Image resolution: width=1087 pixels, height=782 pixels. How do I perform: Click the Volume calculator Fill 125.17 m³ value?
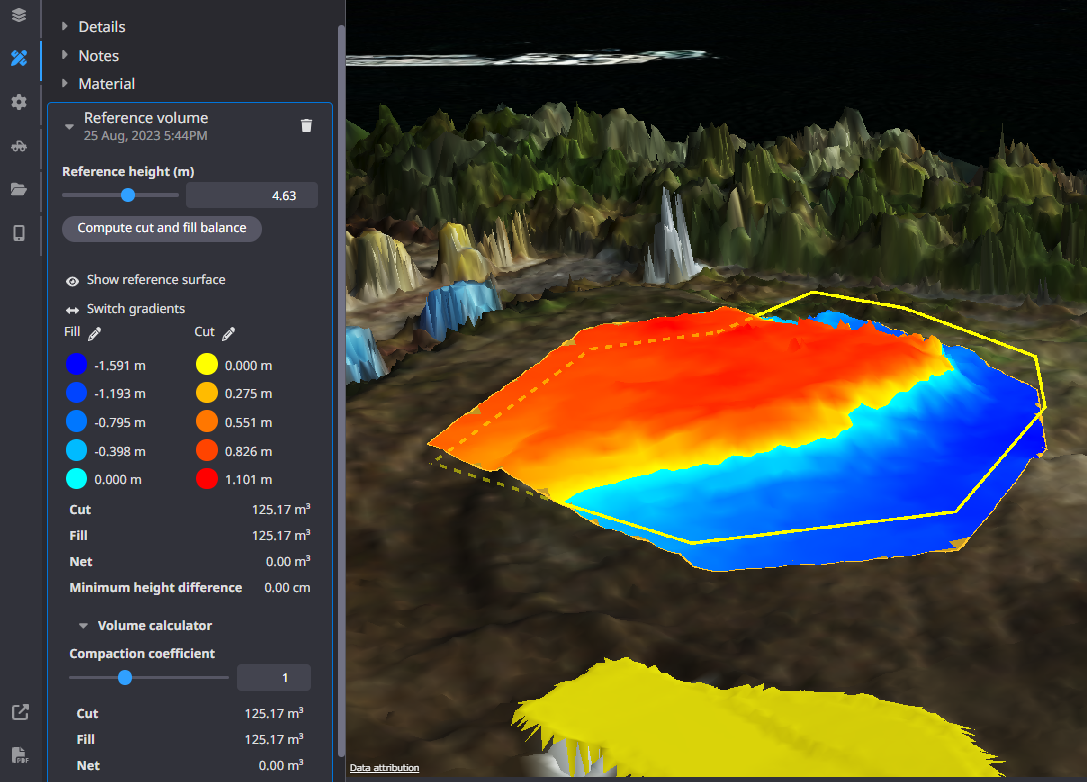click(x=274, y=740)
